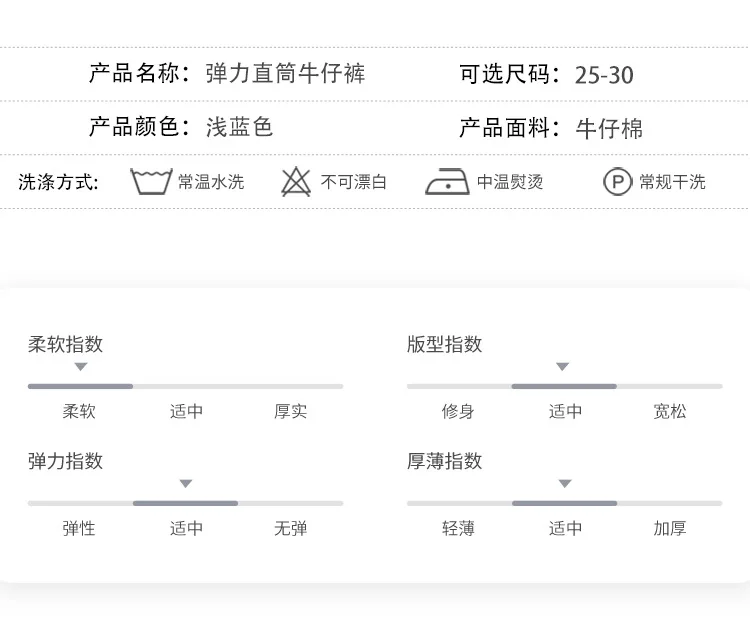
Task: Select the 无弹 elasticity label
Action: click(x=291, y=528)
